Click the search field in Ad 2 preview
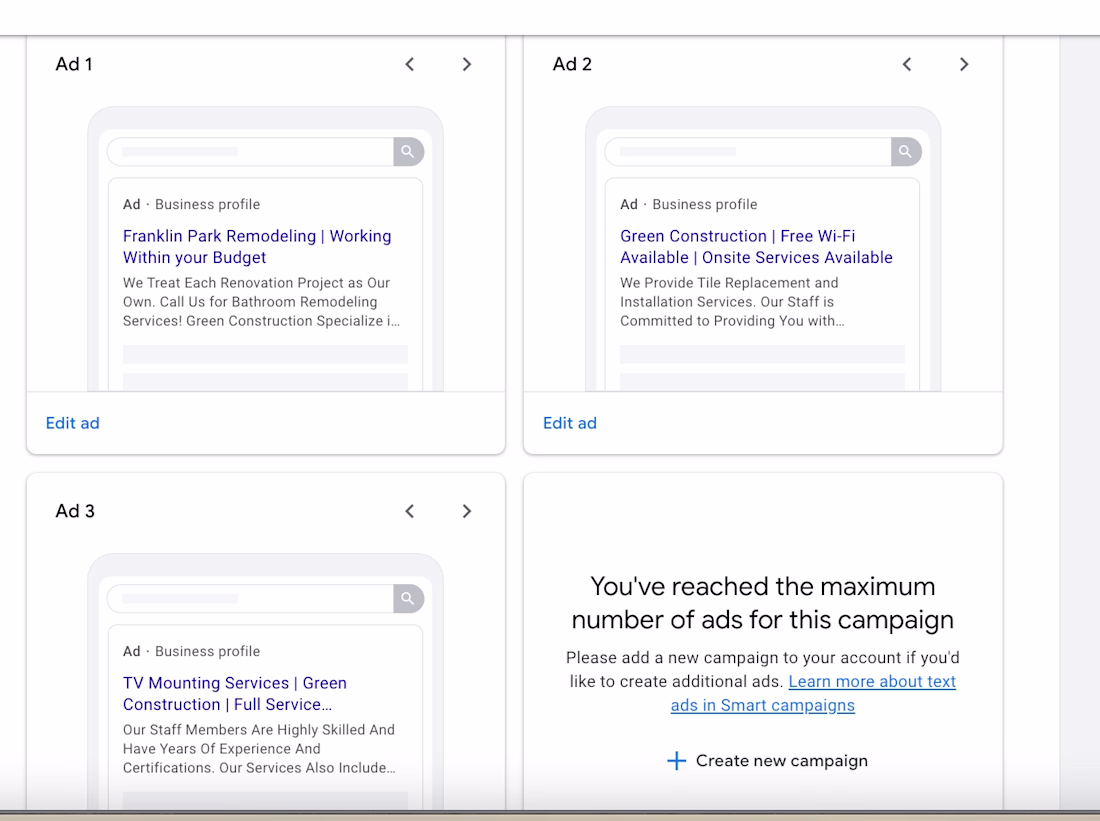This screenshot has height=821, width=1100. [748, 152]
